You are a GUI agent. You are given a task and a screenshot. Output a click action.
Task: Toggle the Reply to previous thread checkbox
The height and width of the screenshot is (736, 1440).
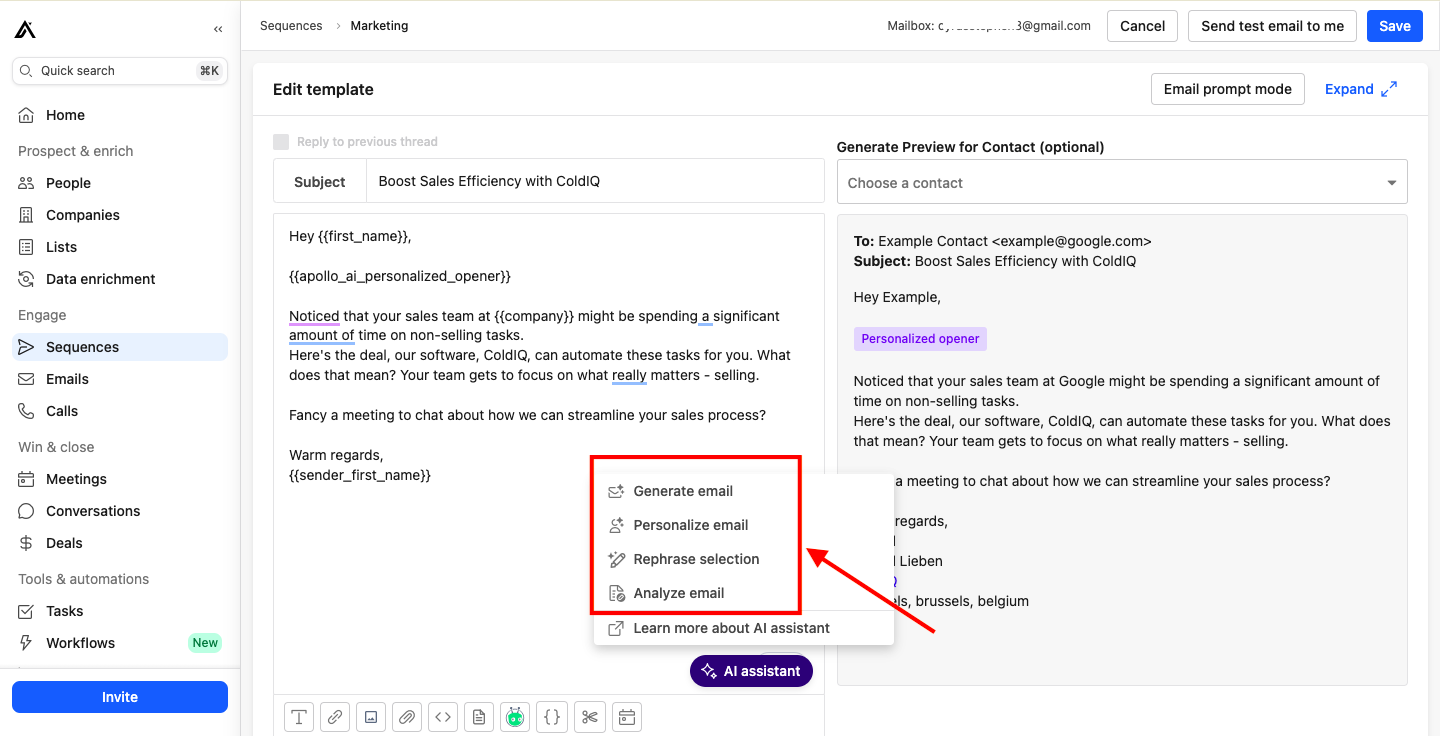pyautogui.click(x=281, y=142)
